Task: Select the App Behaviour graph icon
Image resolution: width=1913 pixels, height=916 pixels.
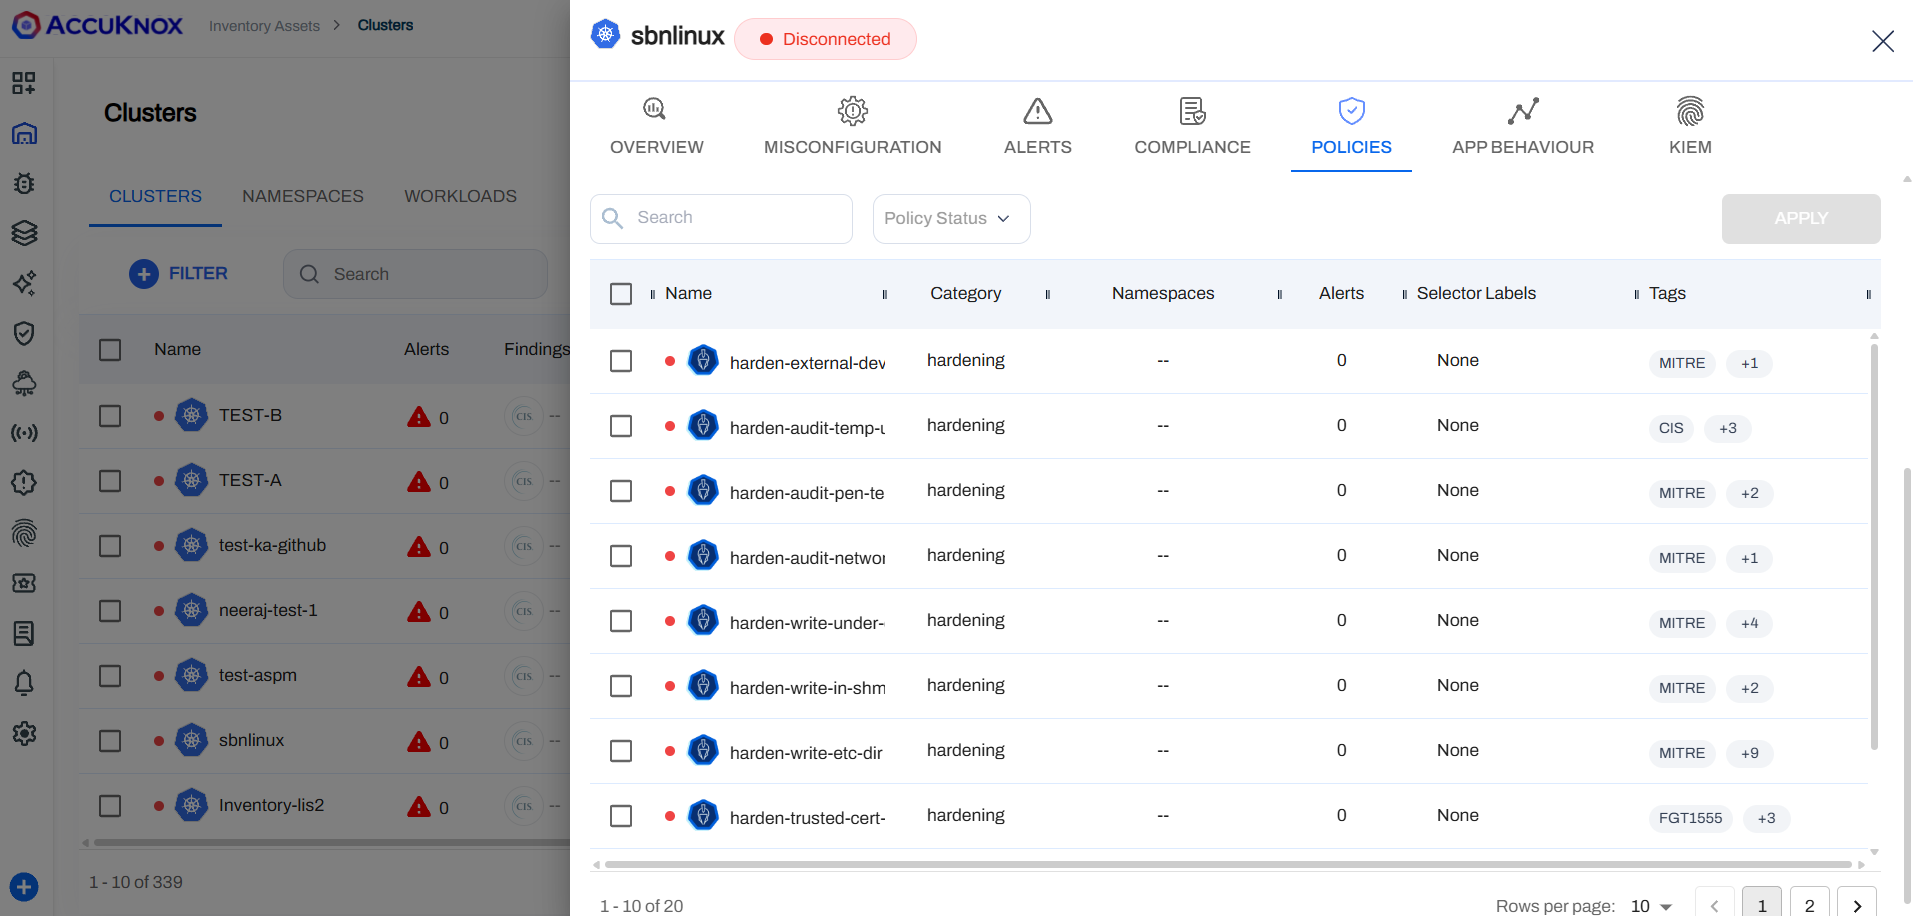Action: click(x=1522, y=110)
